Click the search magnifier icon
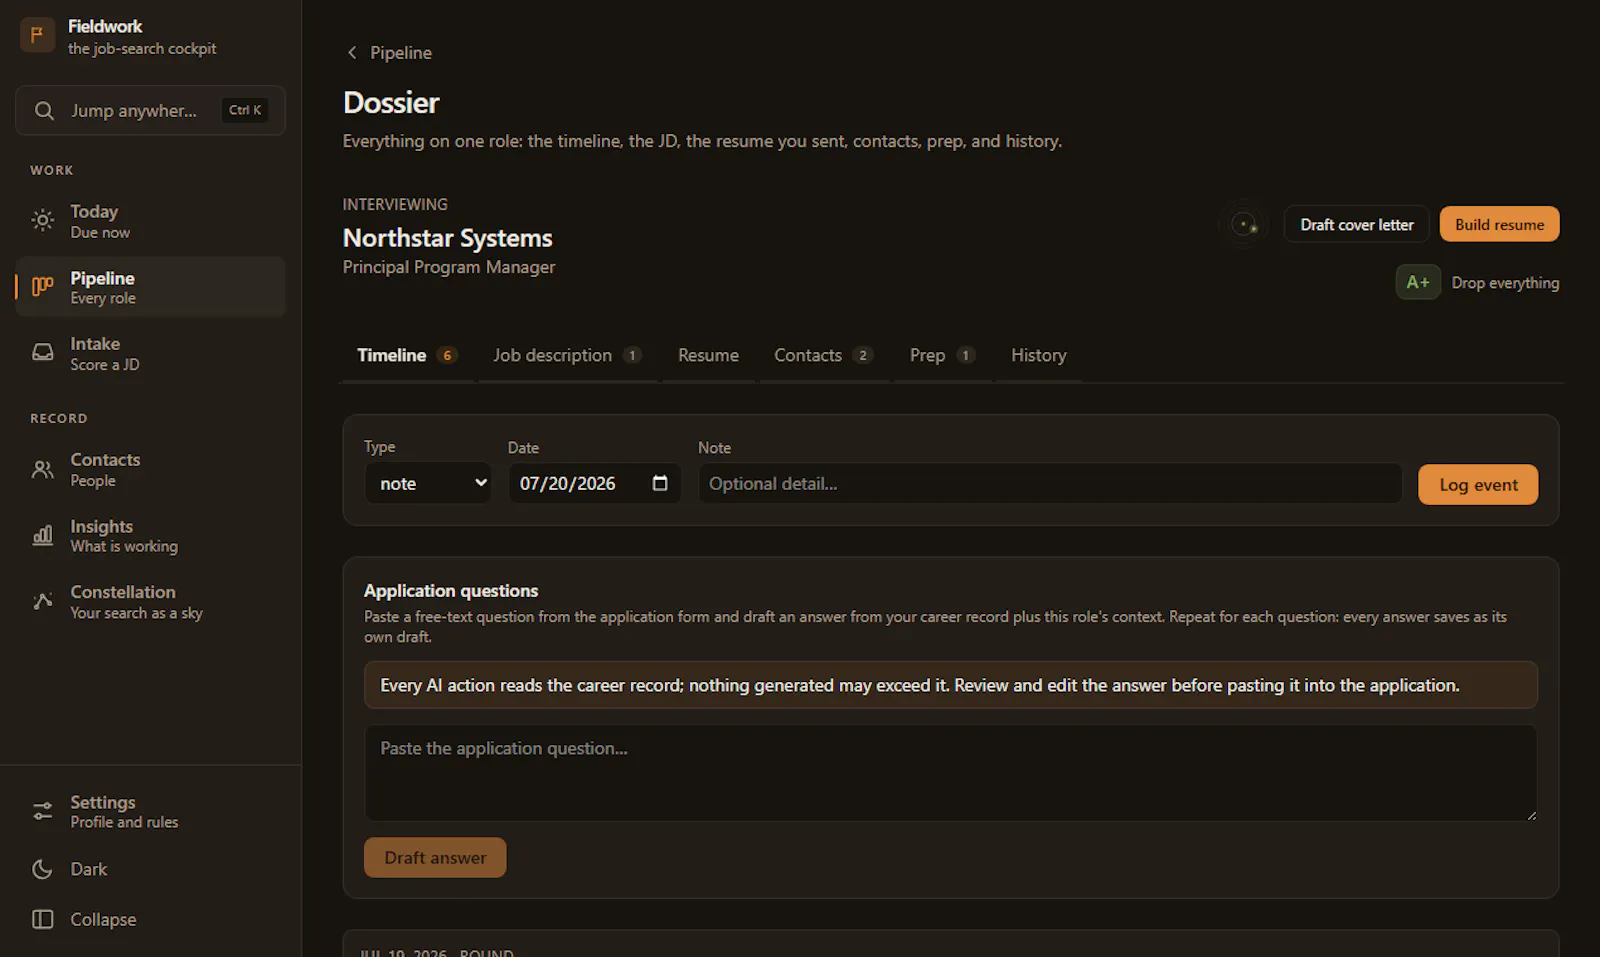 pos(44,111)
